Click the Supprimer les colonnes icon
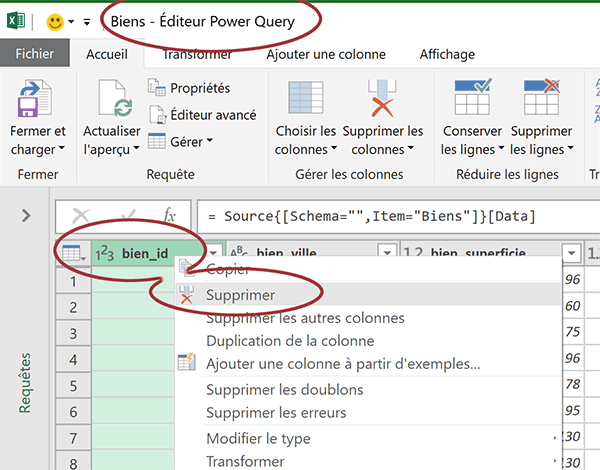Viewport: 600px width, 470px height. [x=382, y=98]
